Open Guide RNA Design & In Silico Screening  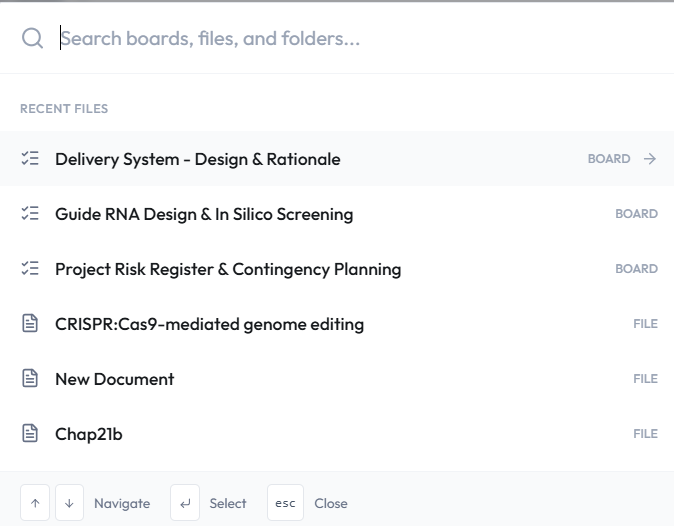tap(204, 214)
